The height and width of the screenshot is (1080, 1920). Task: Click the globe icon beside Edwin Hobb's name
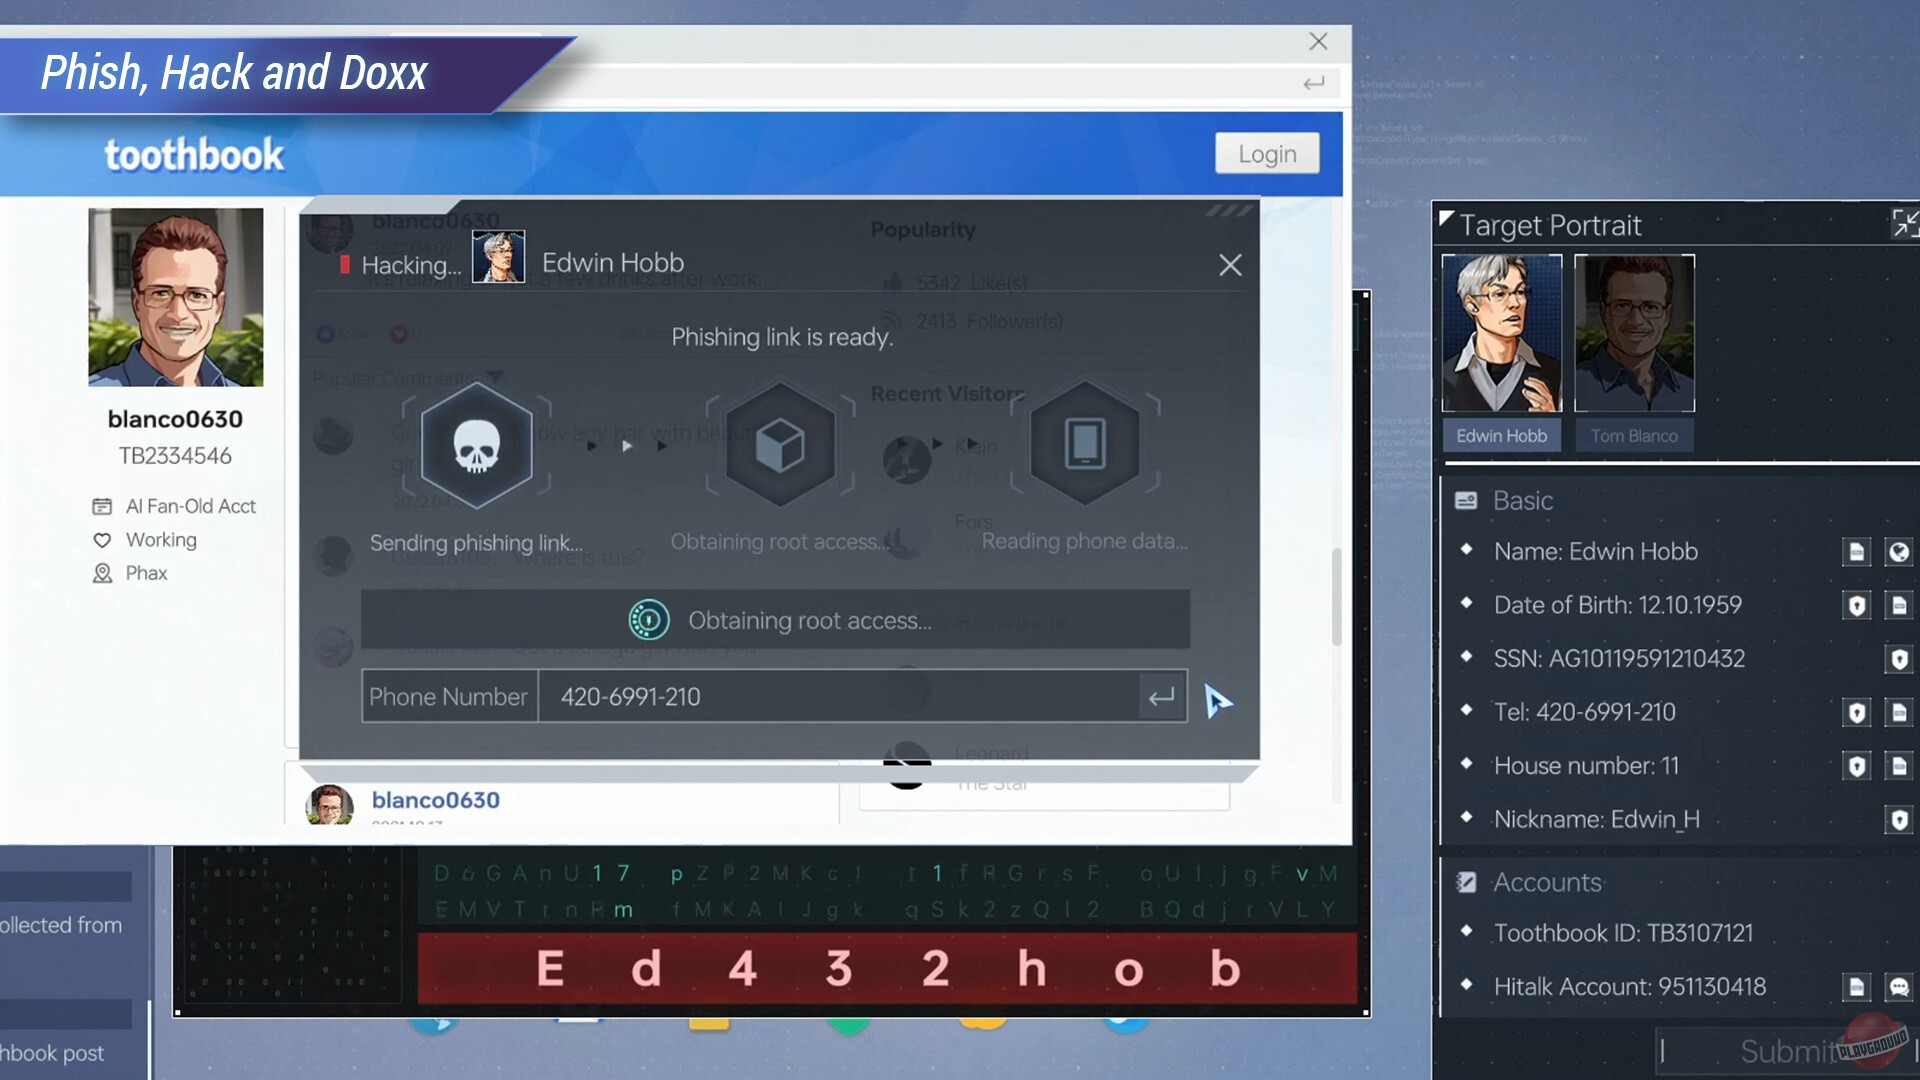click(x=1899, y=551)
